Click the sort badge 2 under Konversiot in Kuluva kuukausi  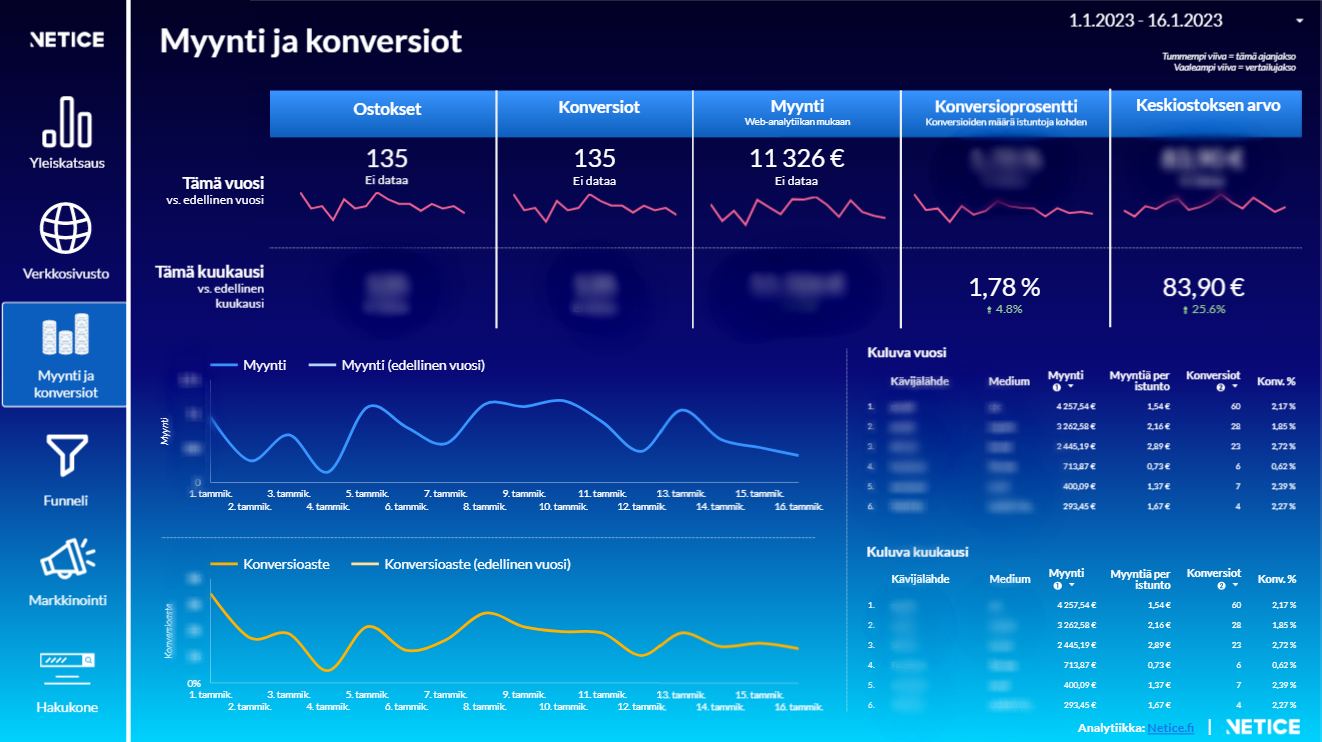point(1221,584)
